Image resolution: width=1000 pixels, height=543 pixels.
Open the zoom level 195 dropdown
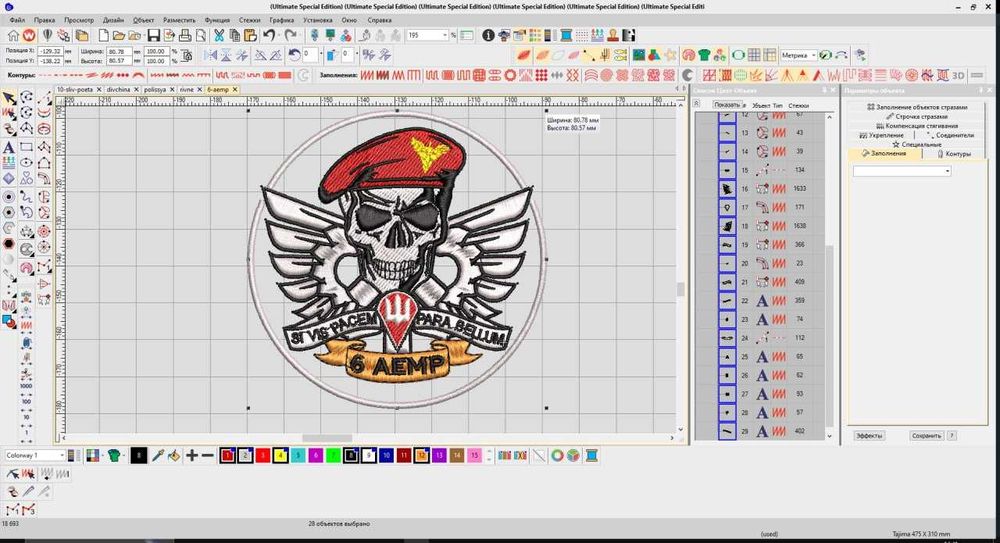pos(446,36)
